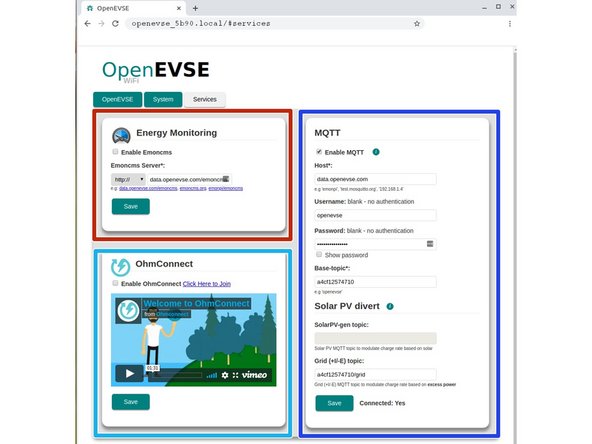Click the Base-topic input field

(x=375, y=282)
